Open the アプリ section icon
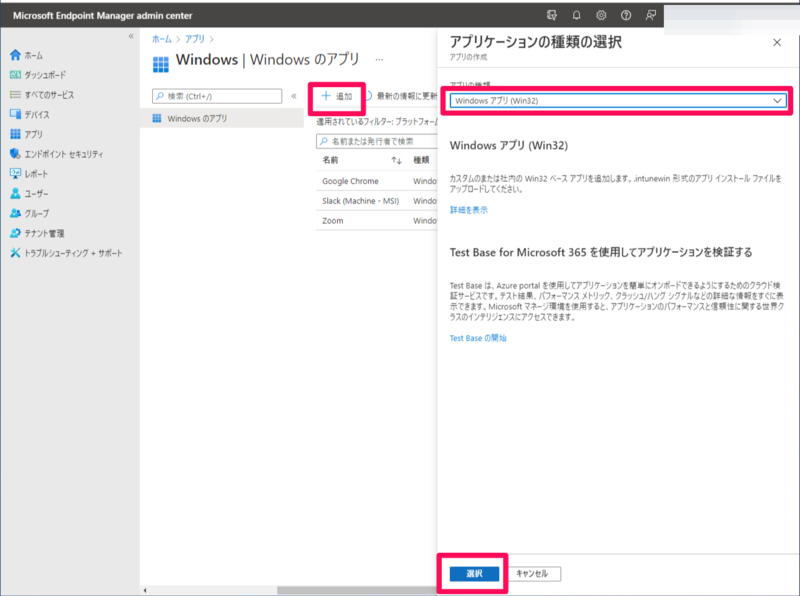Viewport: 800px width, 596px height. 14,132
